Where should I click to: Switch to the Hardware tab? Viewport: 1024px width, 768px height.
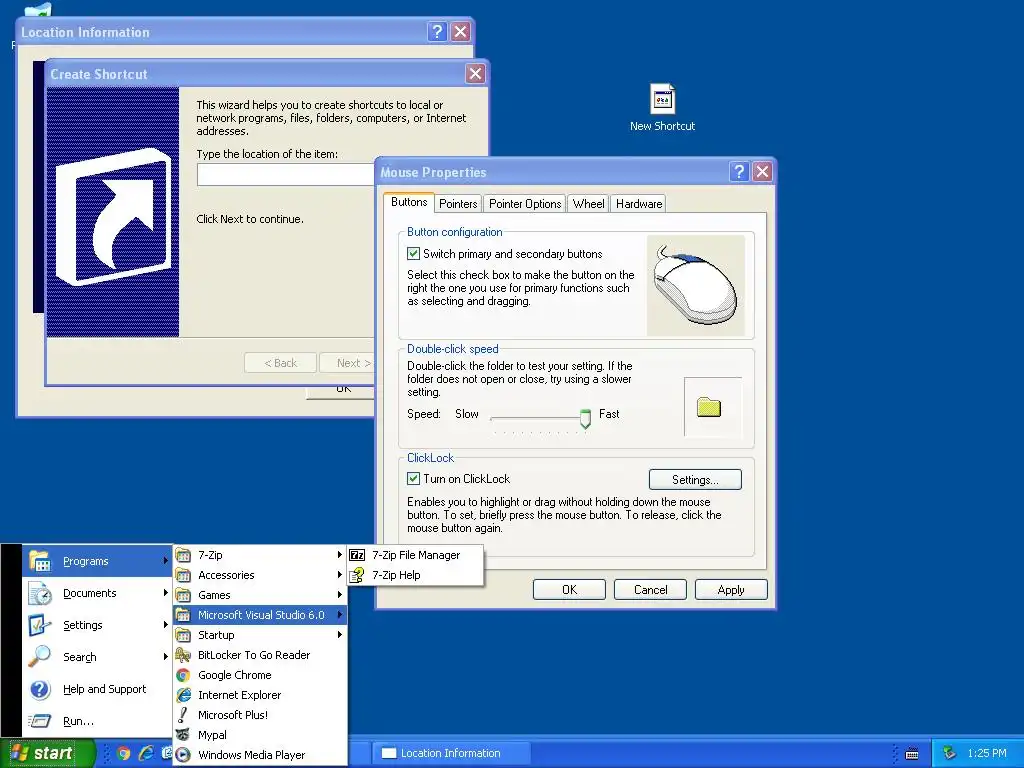tap(639, 204)
